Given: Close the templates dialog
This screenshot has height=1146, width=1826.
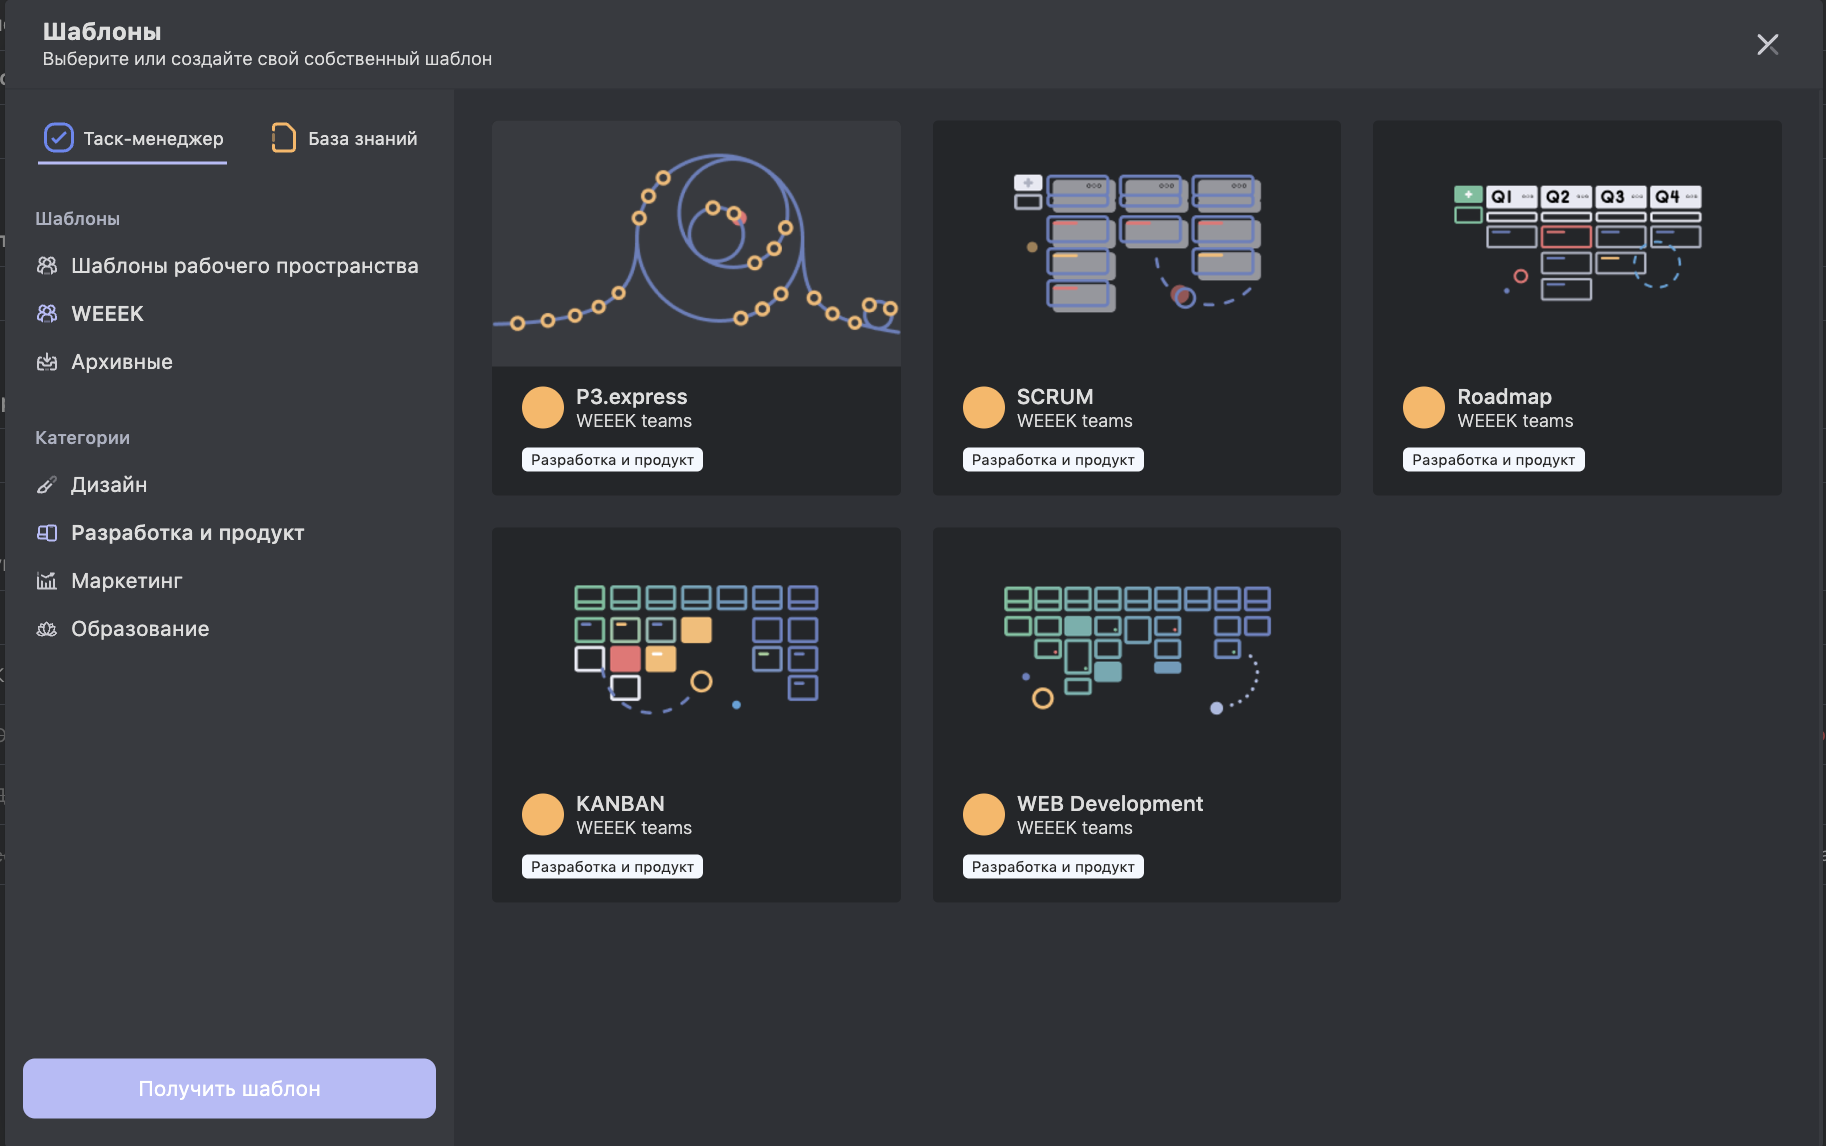Looking at the screenshot, I should (1767, 45).
